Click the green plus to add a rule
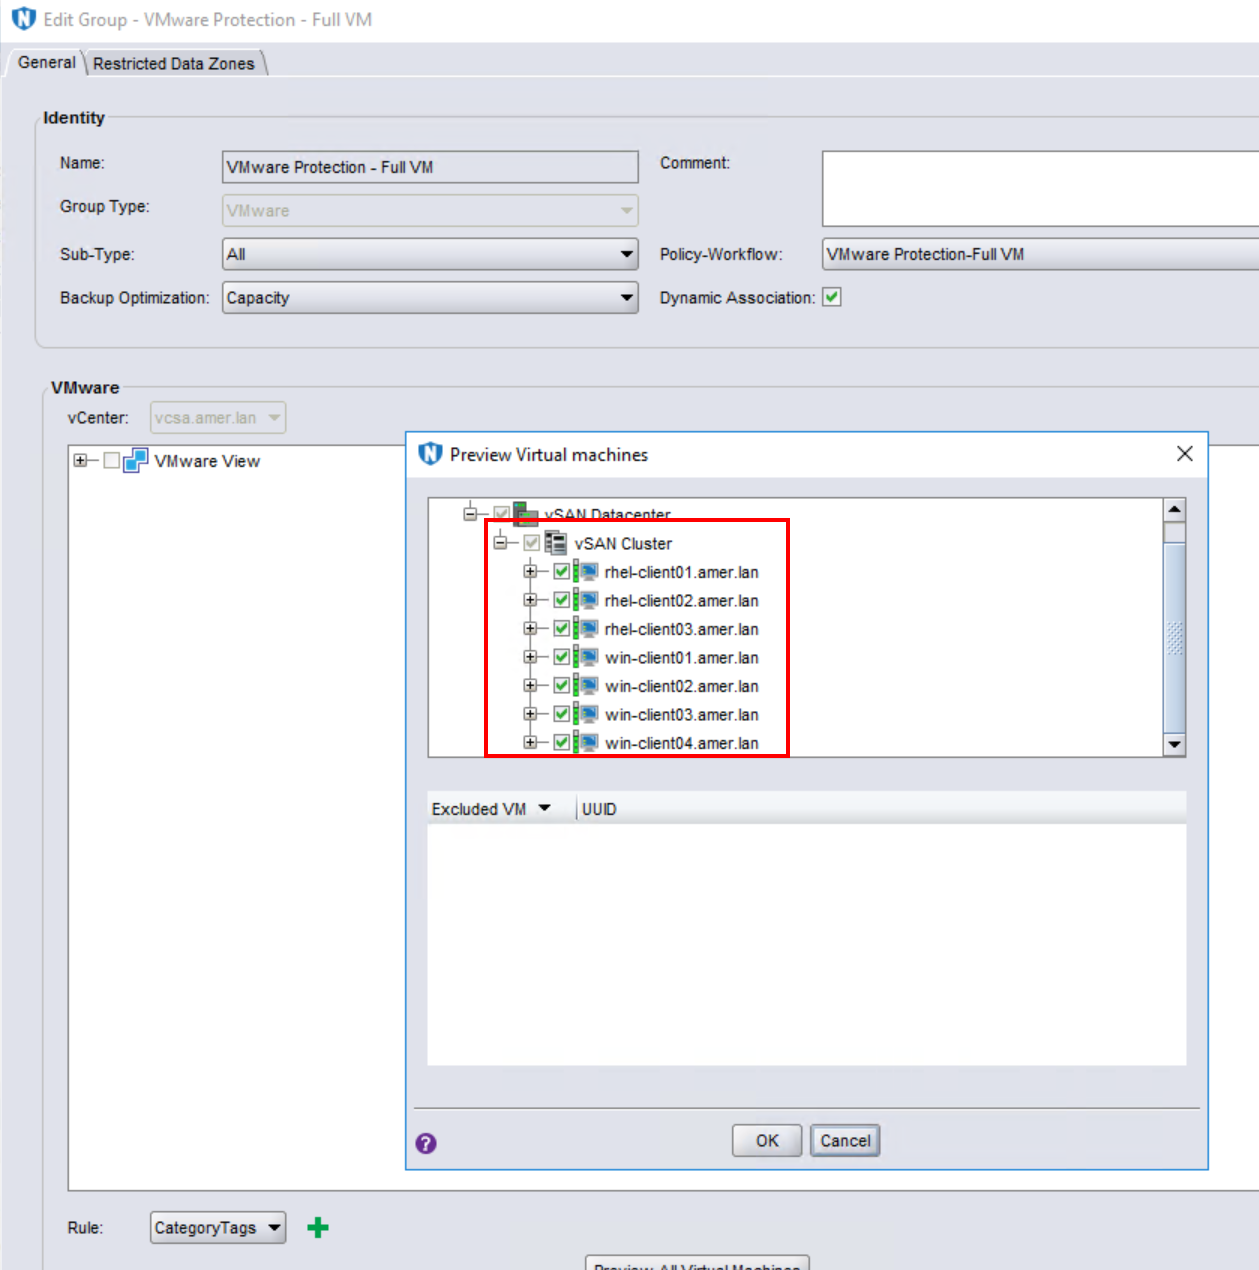 pos(318,1227)
